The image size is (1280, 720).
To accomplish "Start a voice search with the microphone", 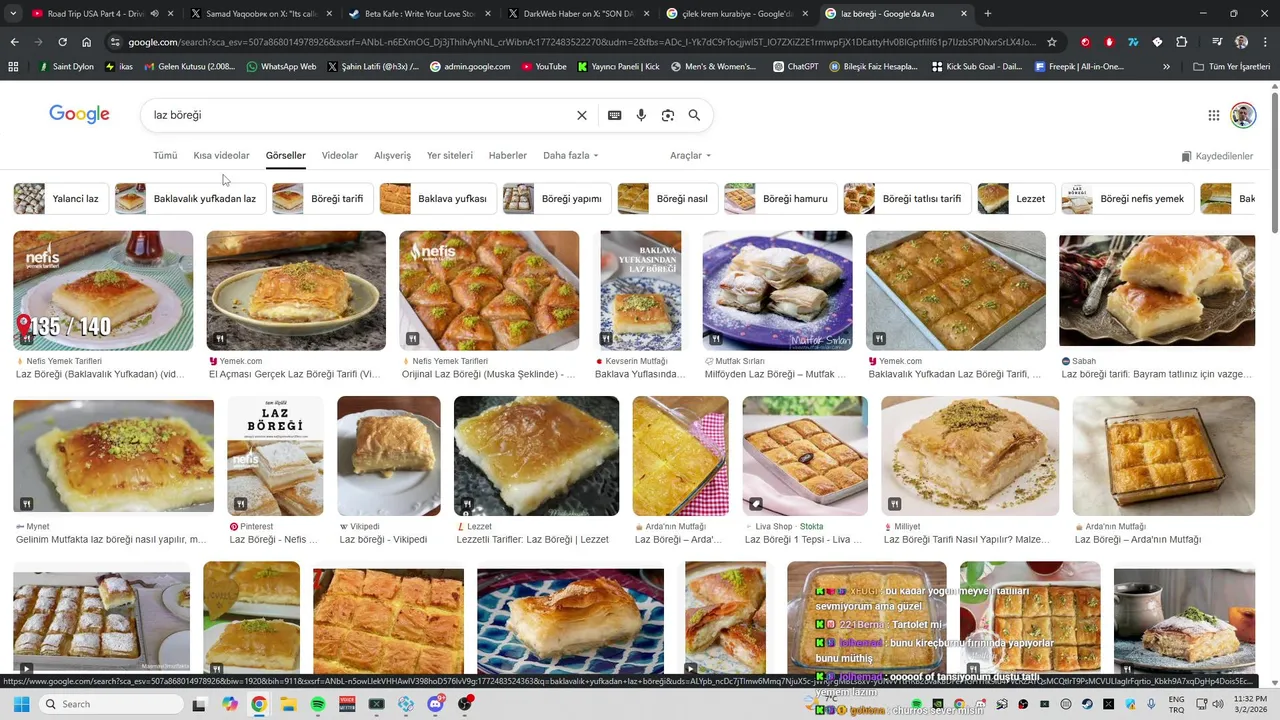I will tap(641, 115).
